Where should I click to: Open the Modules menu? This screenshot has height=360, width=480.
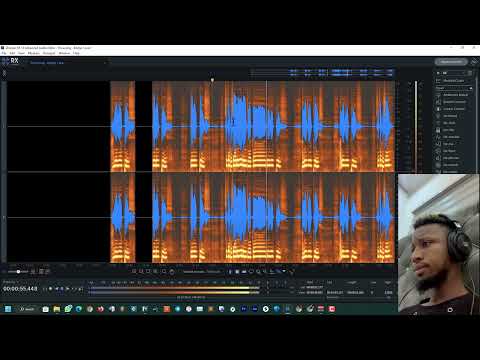pyautogui.click(x=34, y=53)
